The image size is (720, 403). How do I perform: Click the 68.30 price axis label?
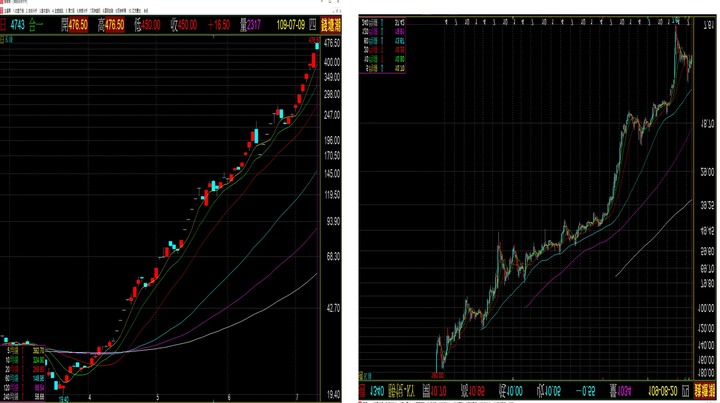coord(333,257)
